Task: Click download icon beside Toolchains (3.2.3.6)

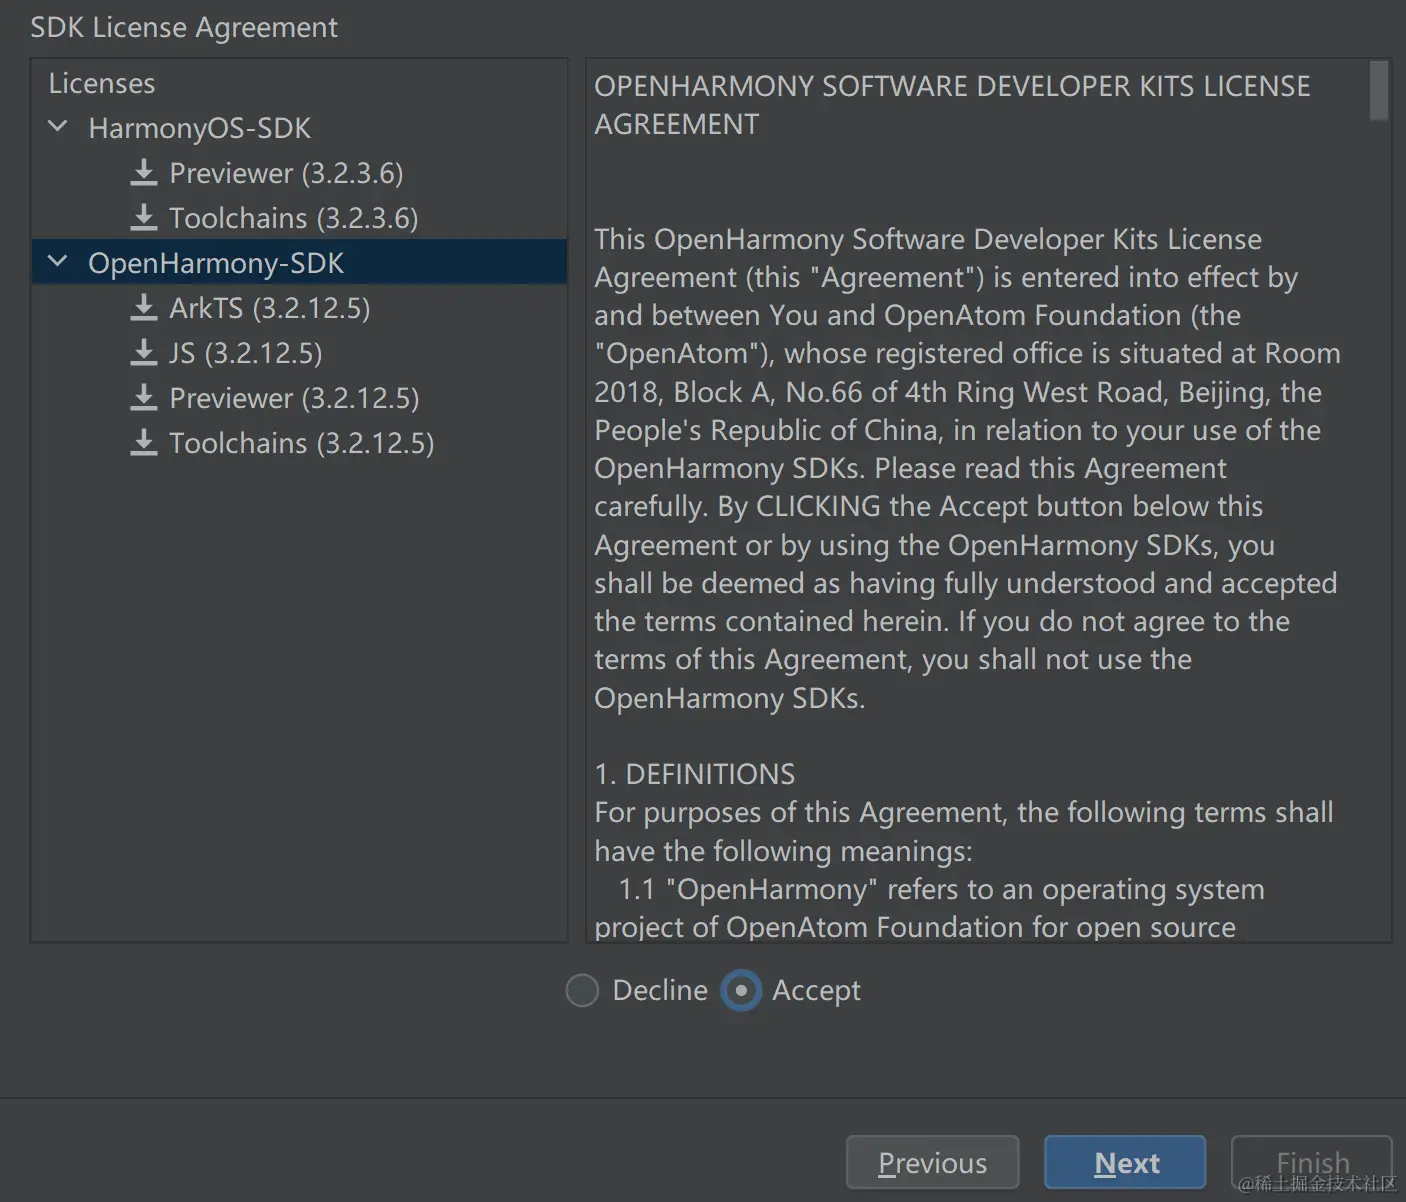Action: pos(144,218)
